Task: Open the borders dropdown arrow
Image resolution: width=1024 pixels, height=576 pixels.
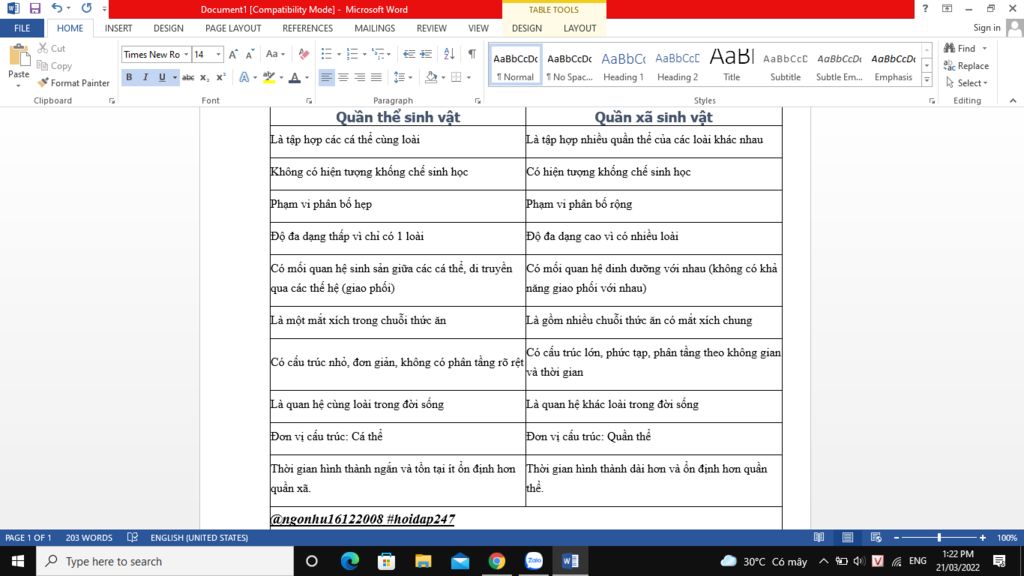Action: 469,77
